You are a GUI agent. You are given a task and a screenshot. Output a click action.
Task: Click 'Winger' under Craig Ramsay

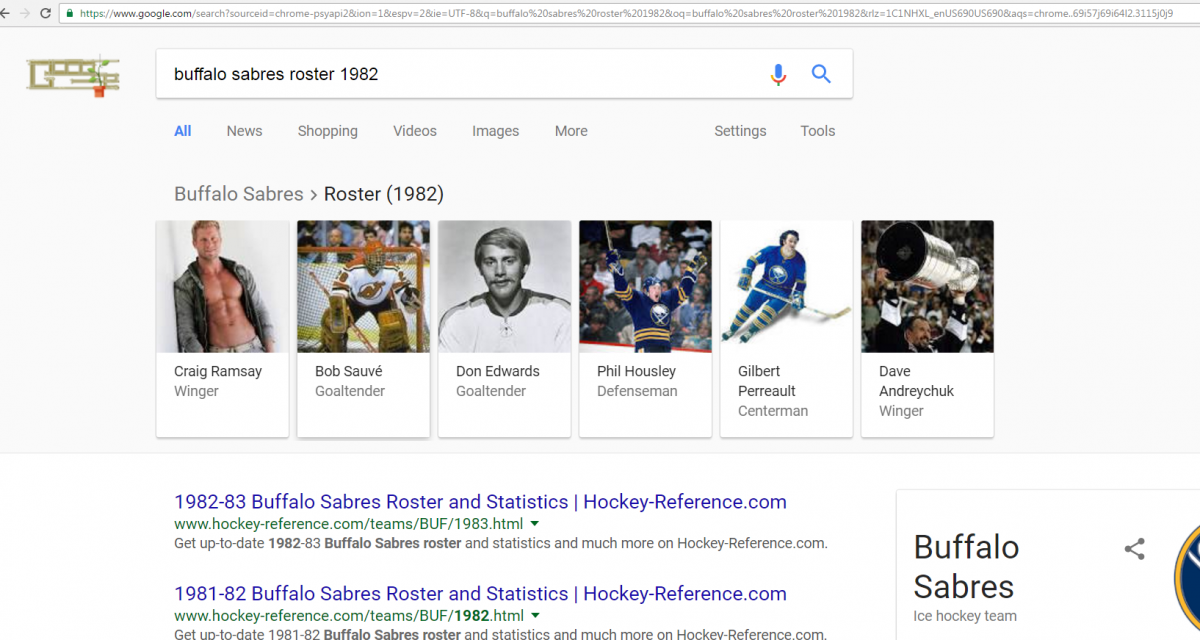pos(196,391)
